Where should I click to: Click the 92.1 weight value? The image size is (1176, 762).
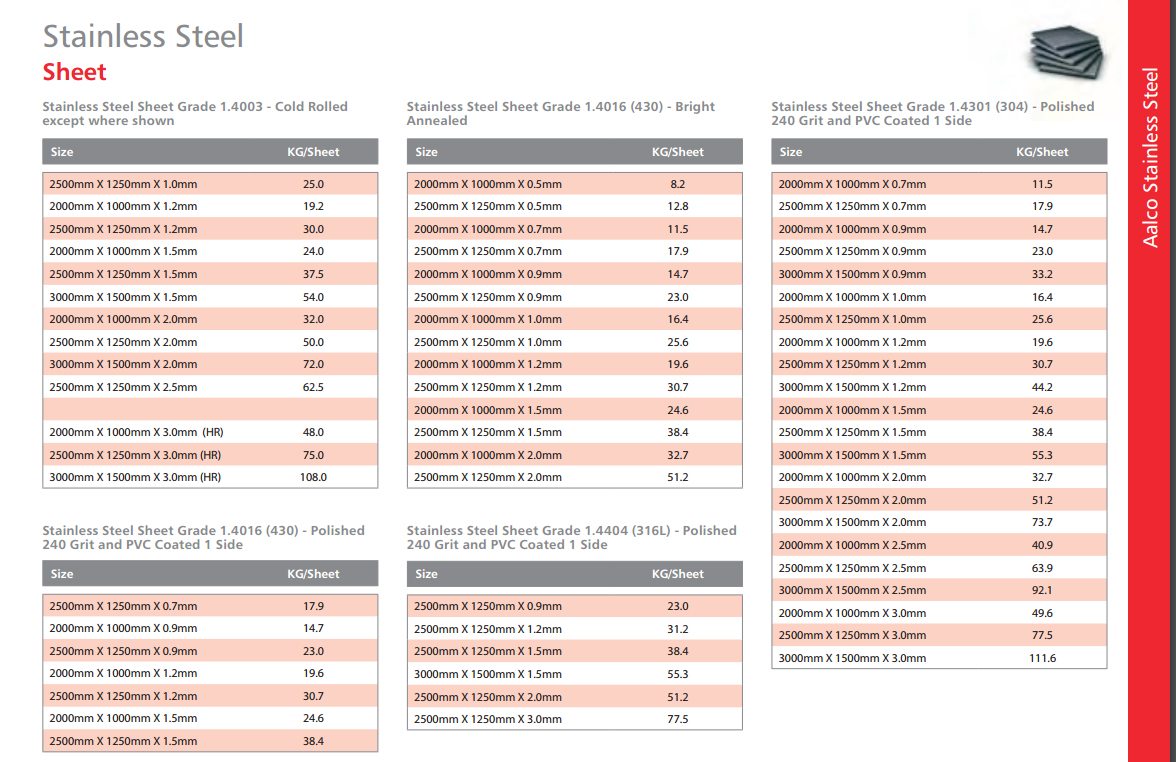[x=1042, y=590]
